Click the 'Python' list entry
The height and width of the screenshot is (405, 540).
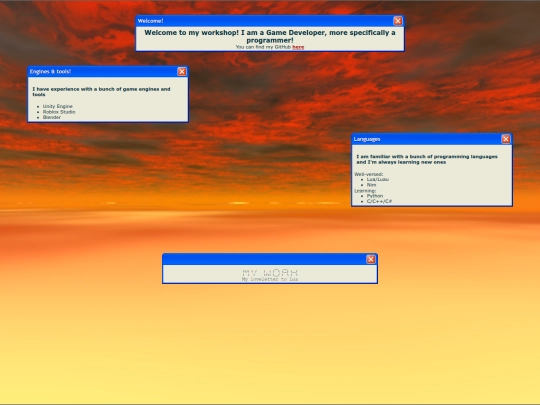(x=375, y=196)
